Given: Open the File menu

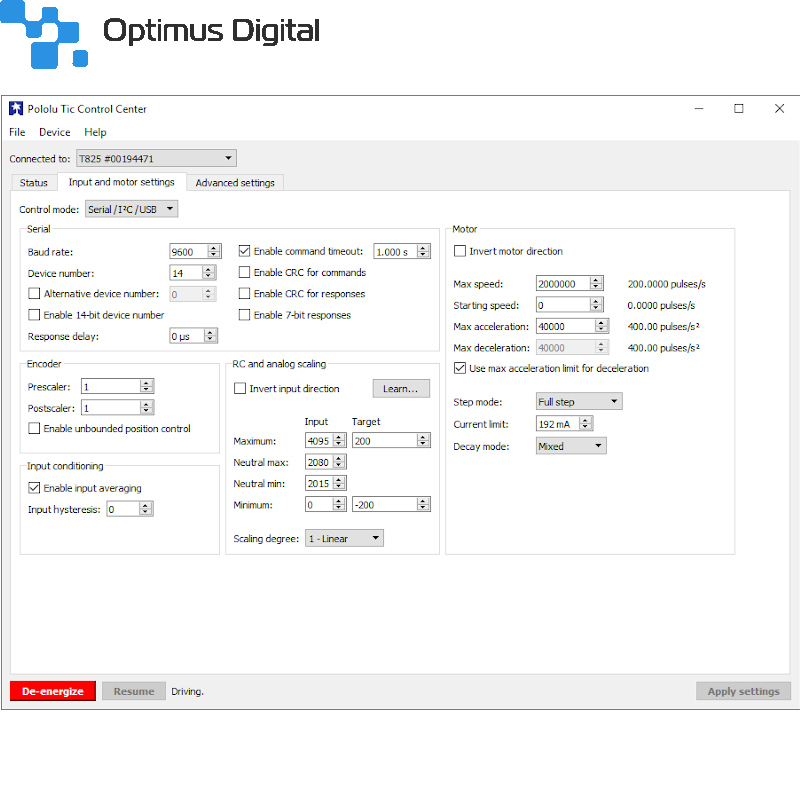Looking at the screenshot, I should 17,132.
